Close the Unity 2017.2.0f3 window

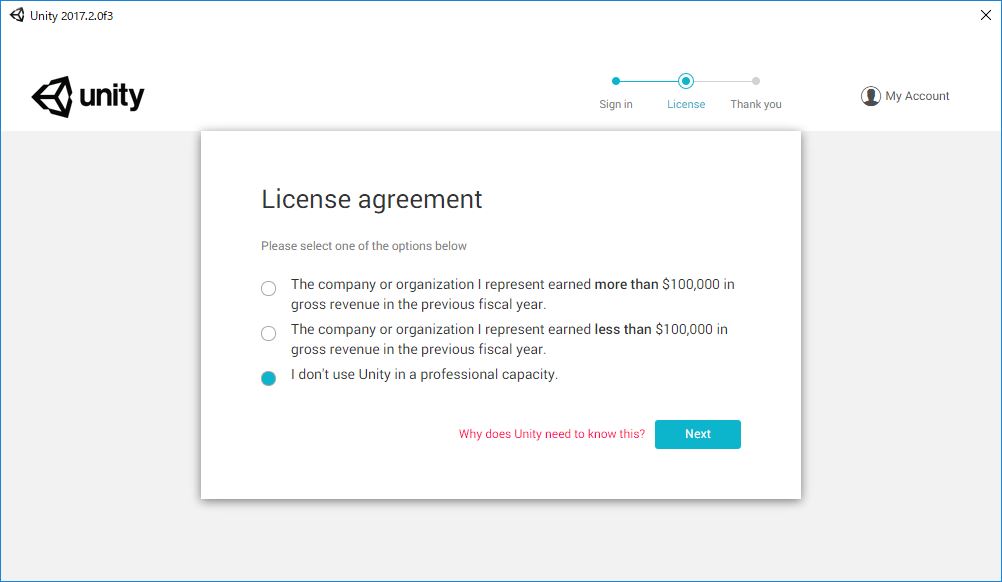click(986, 15)
